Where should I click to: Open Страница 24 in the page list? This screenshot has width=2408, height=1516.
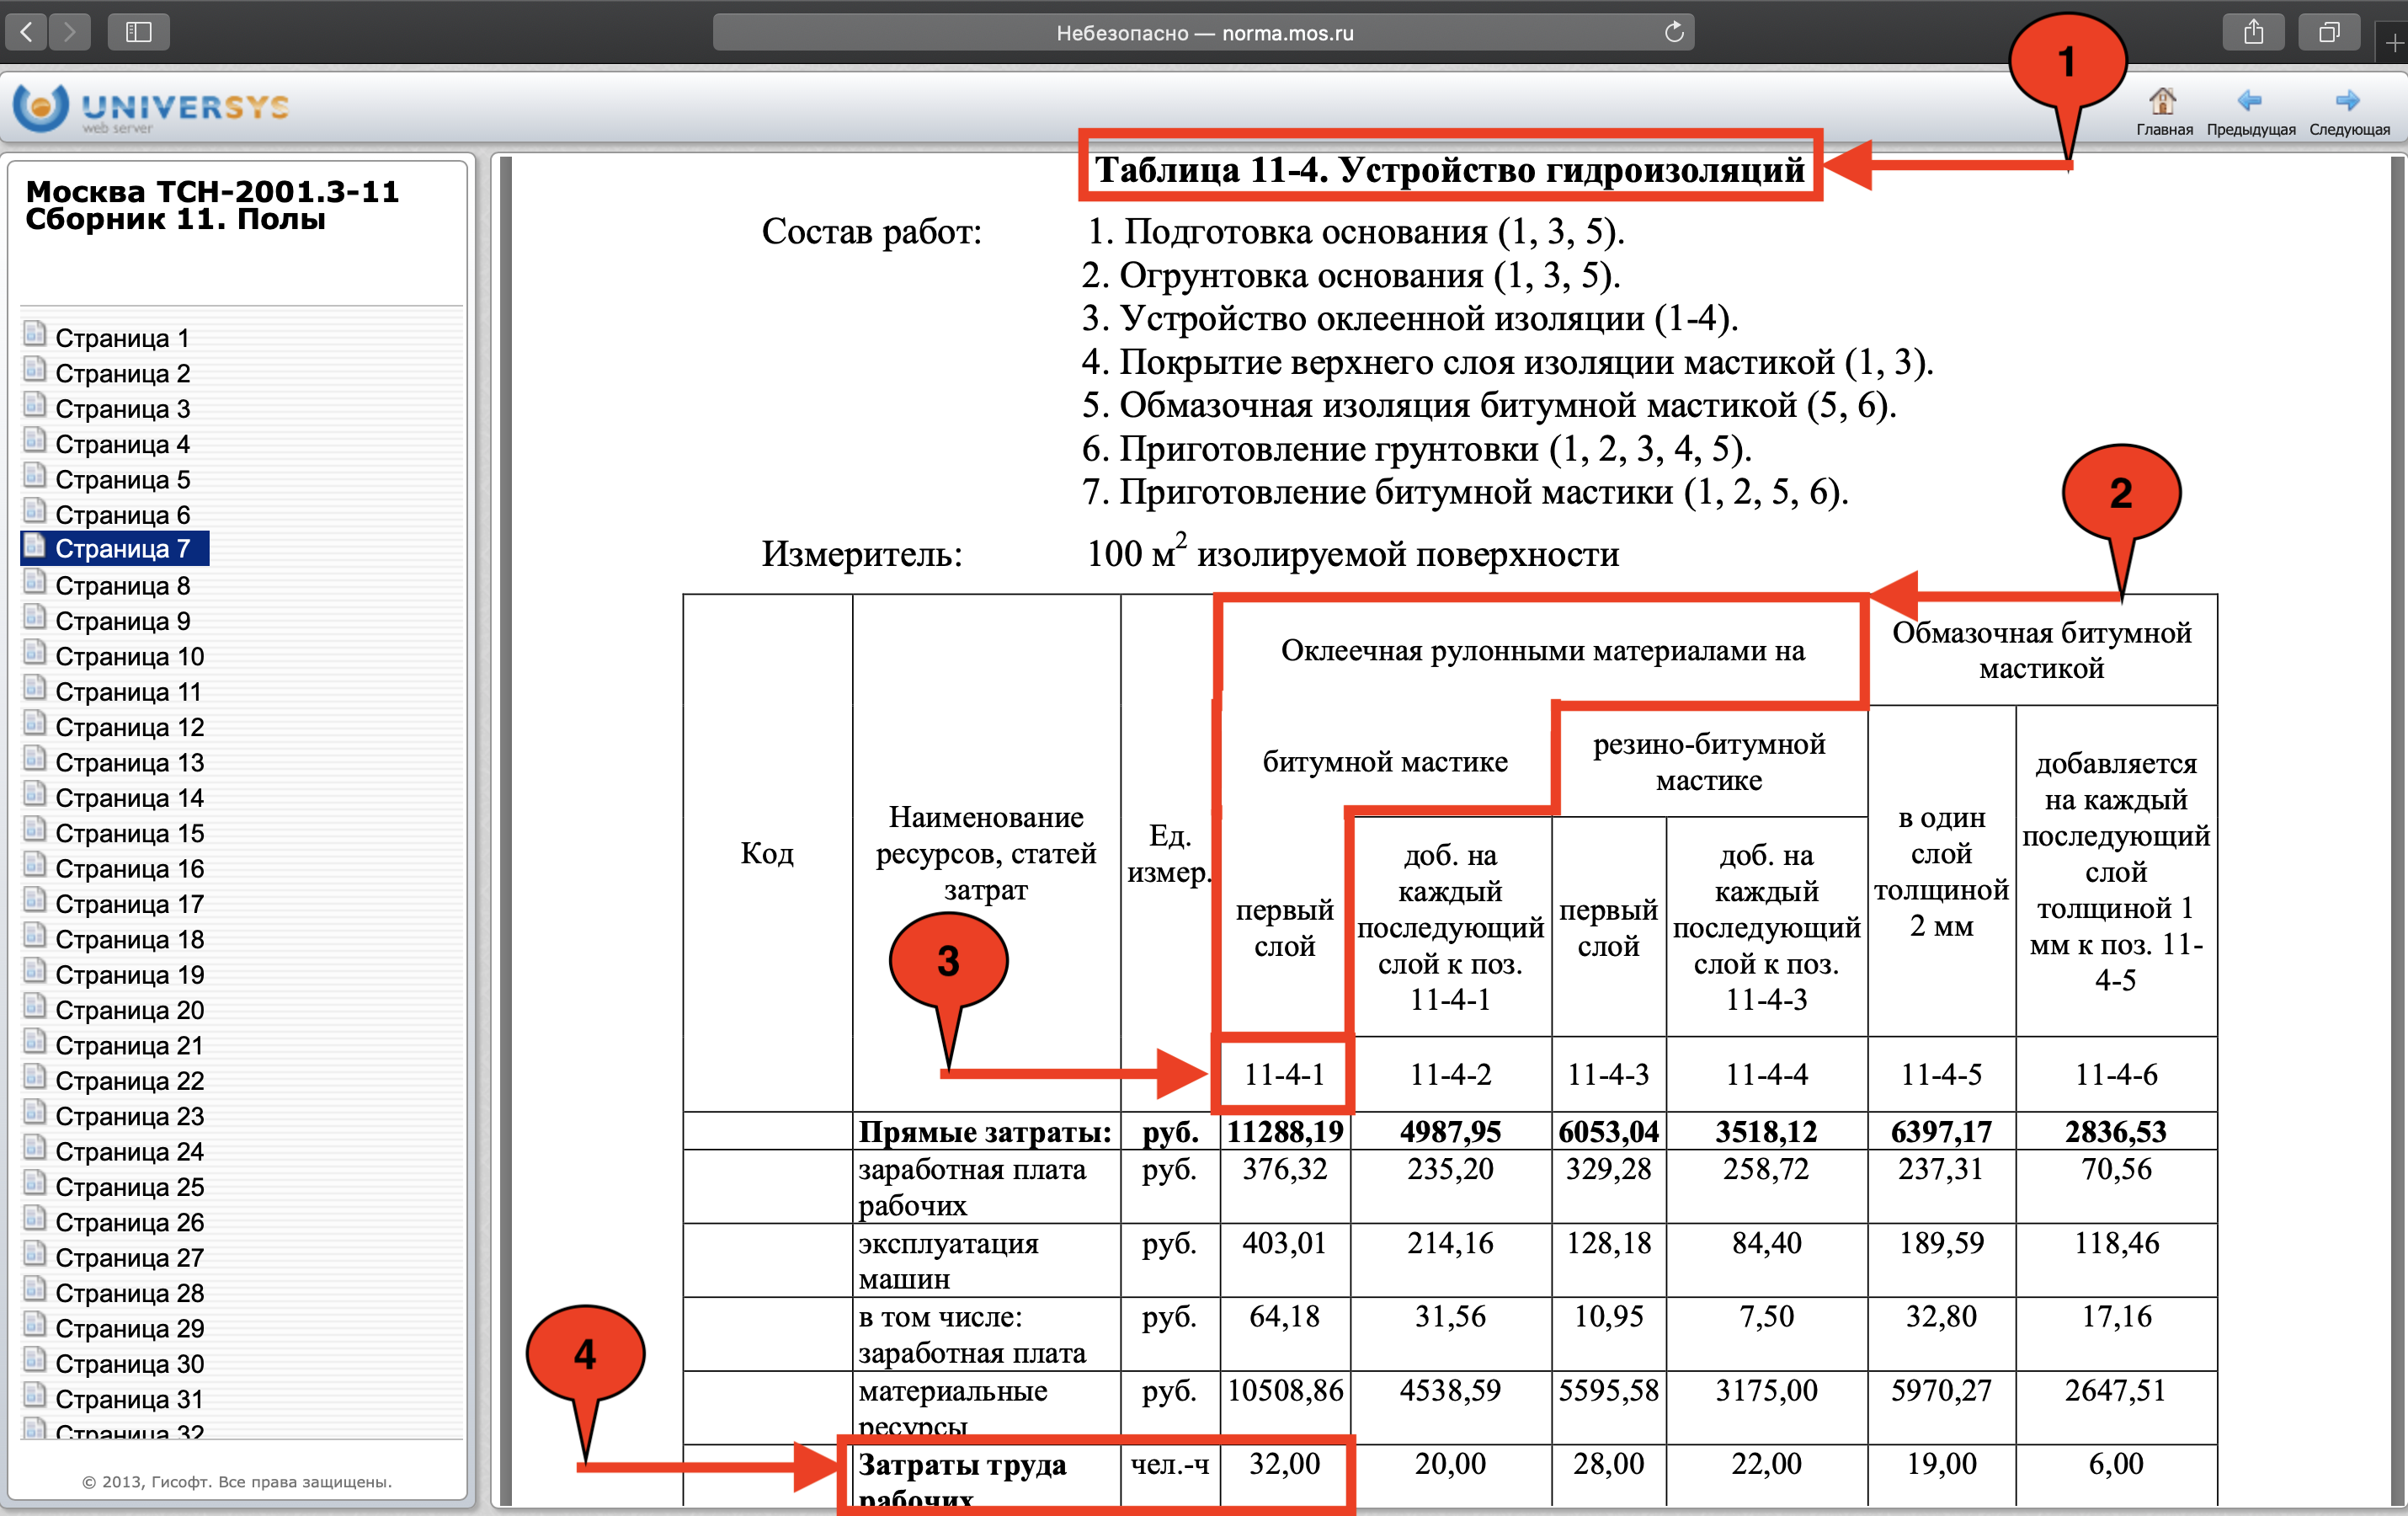point(129,1151)
